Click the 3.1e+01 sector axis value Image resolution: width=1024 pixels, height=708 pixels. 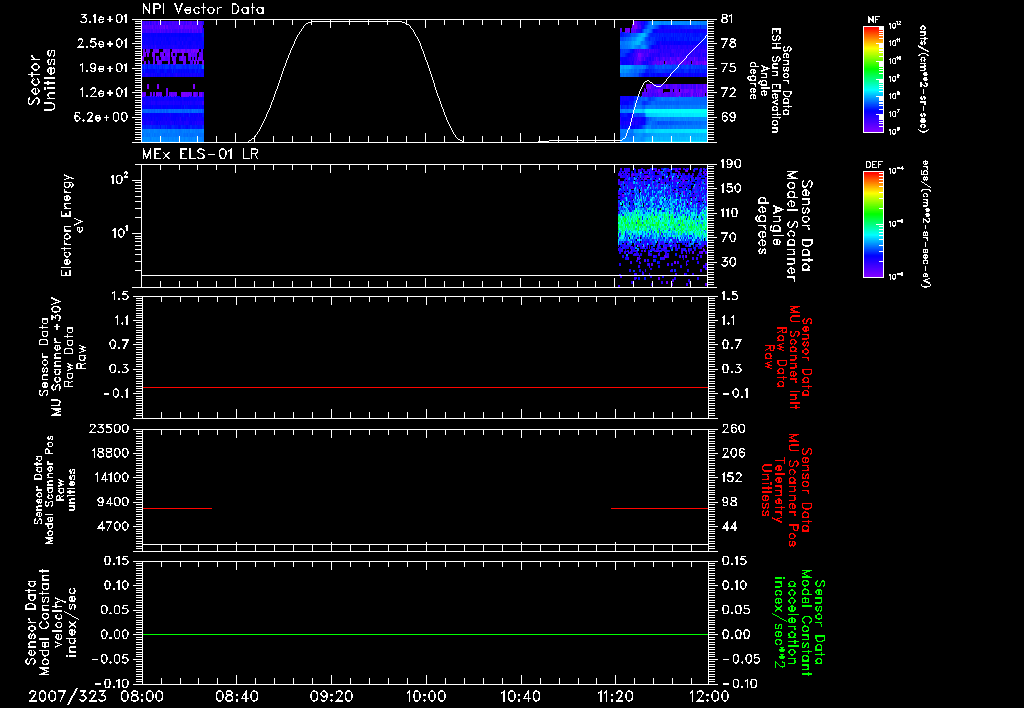point(103,19)
